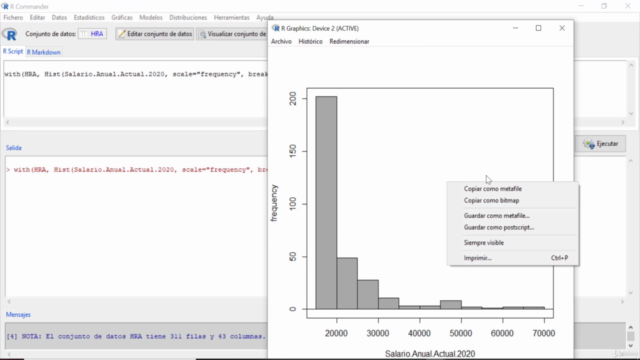Click Visualizar conjunto de datos button
This screenshot has height=360, width=640.
pos(232,34)
